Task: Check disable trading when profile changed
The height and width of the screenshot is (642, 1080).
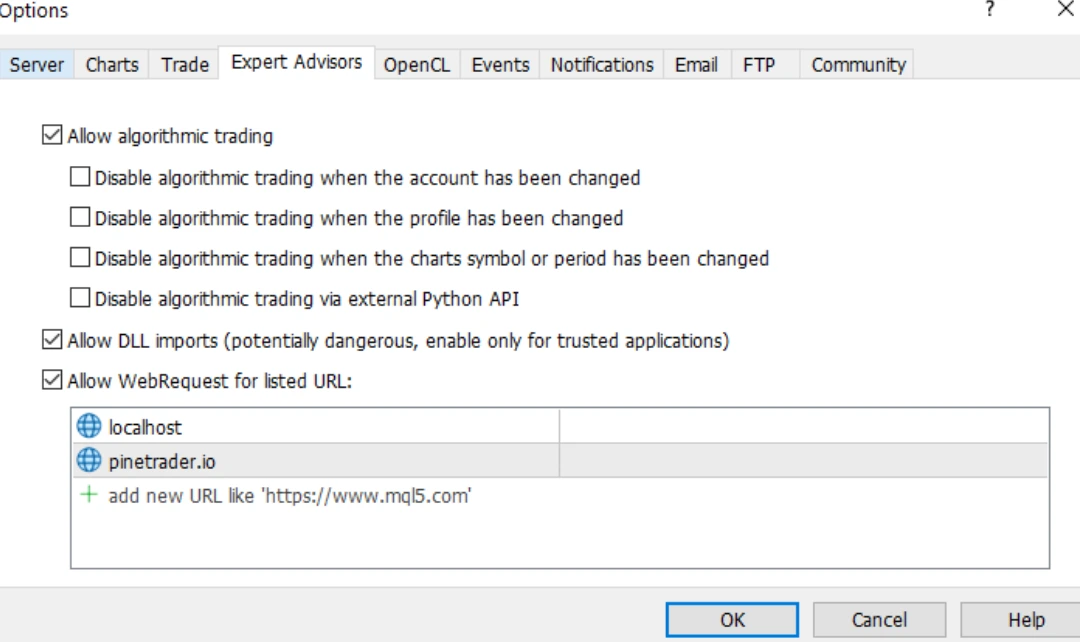Action: click(x=80, y=218)
